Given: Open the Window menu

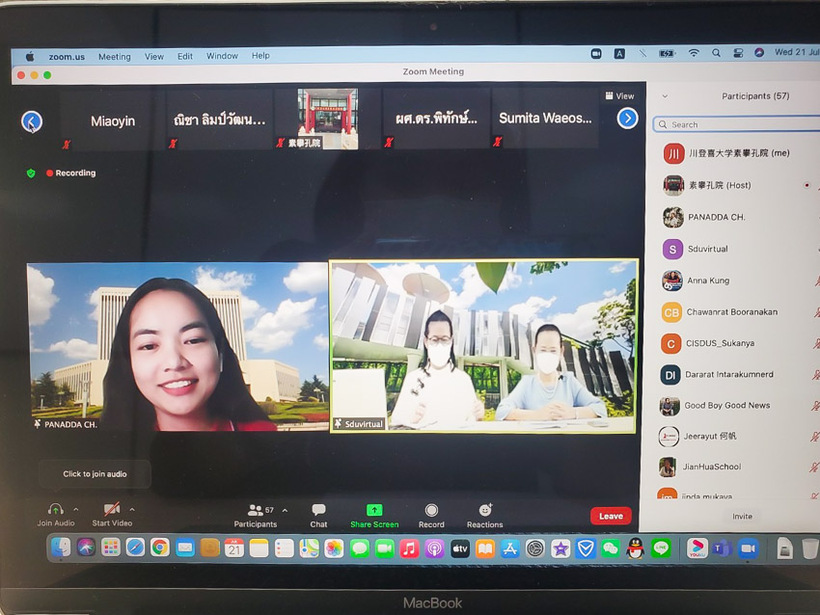Looking at the screenshot, I should point(222,56).
